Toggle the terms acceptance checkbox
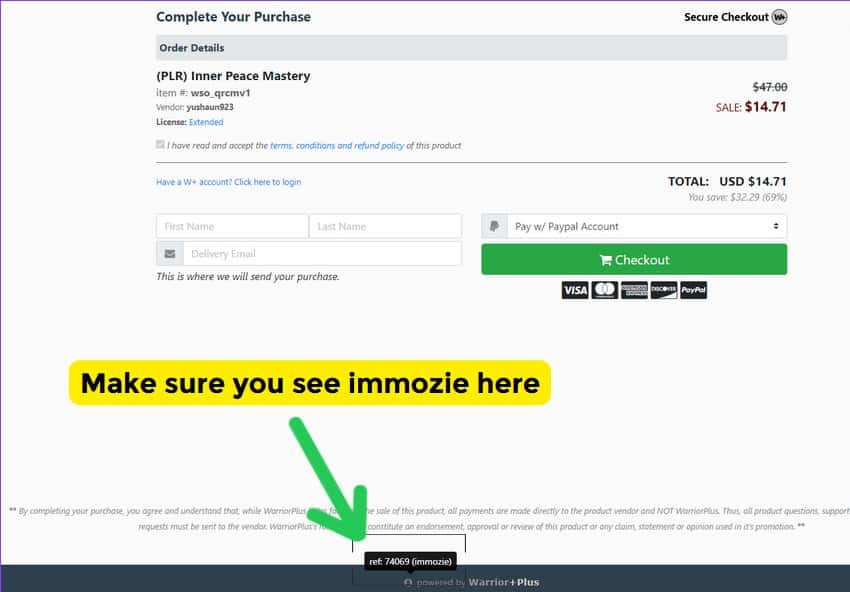The width and height of the screenshot is (850, 592). point(160,144)
